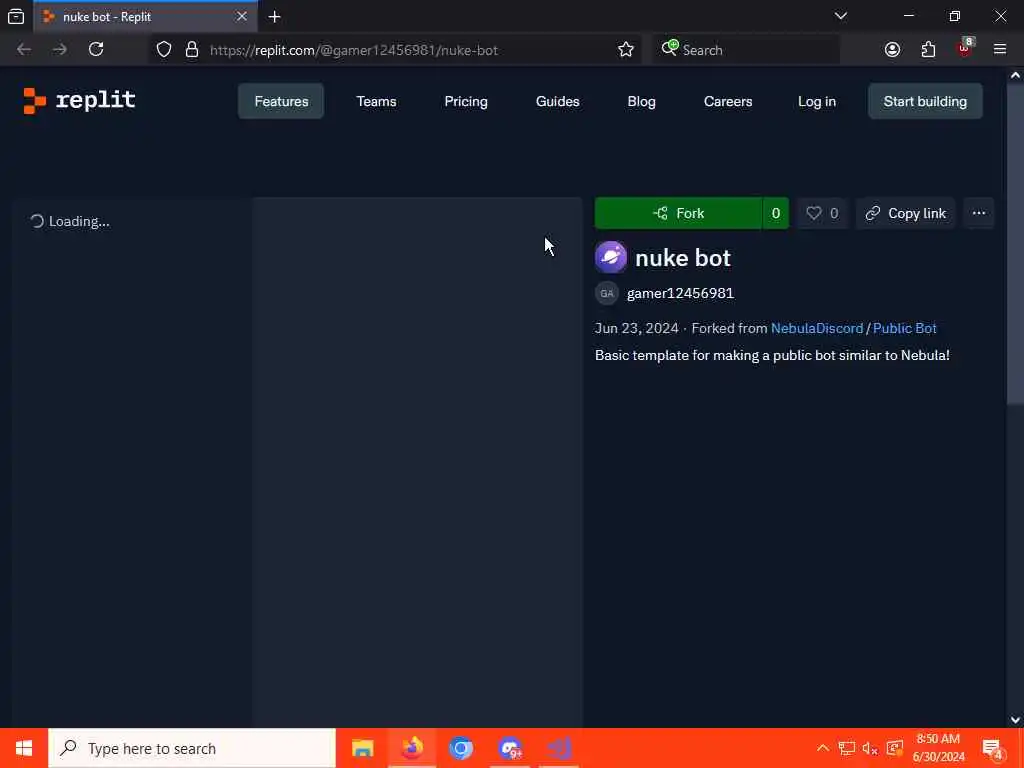Click Start building button
This screenshot has height=768, width=1024.
click(925, 101)
